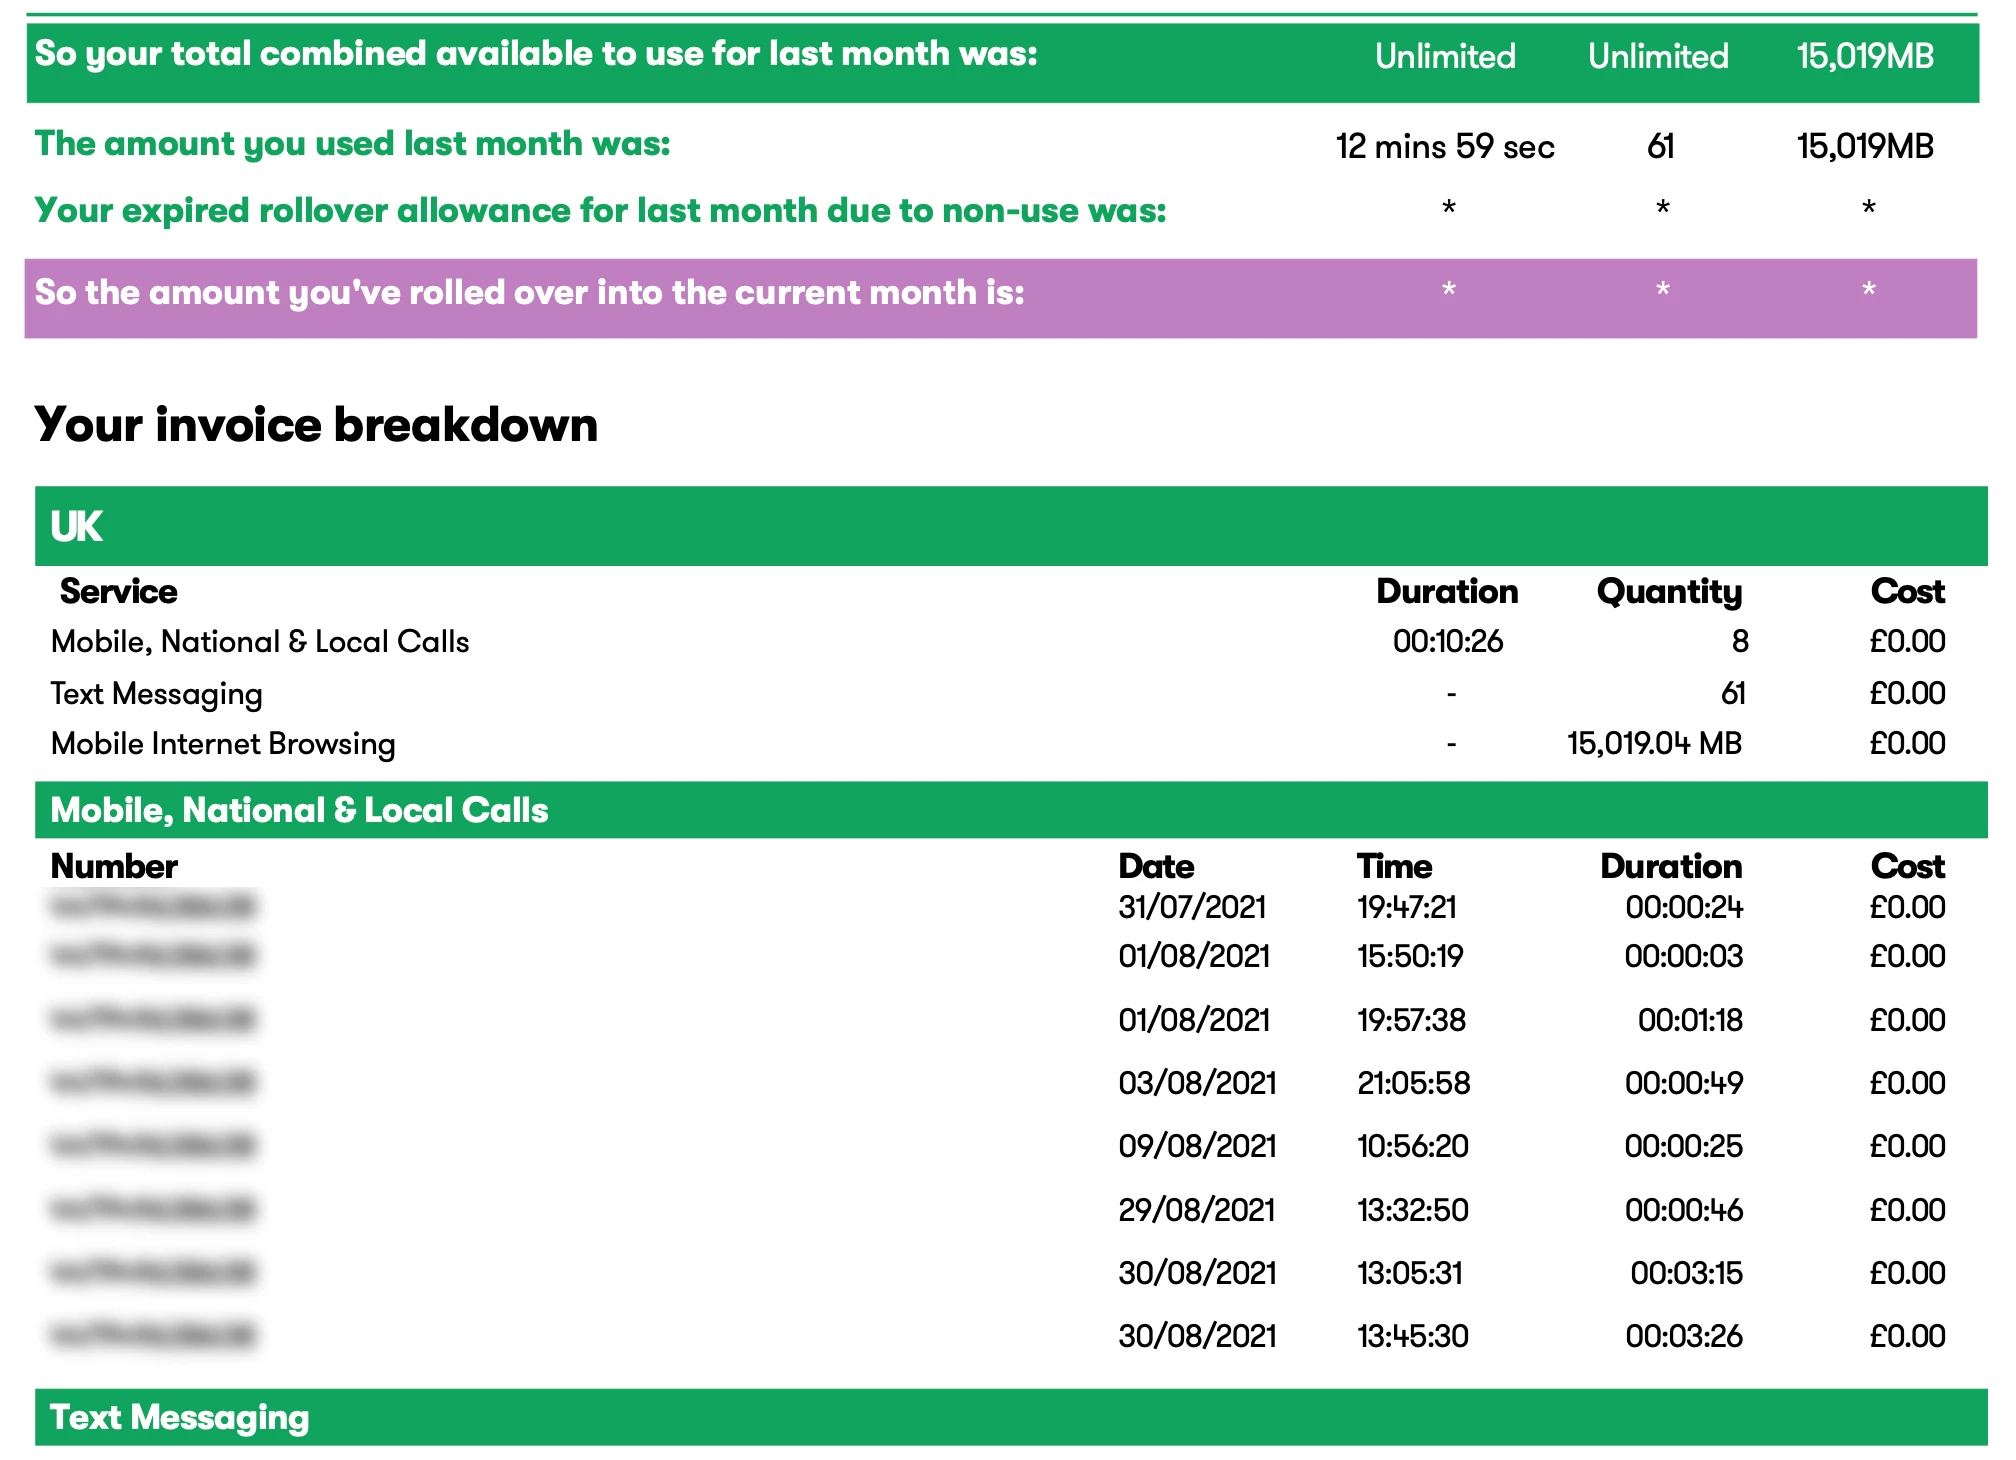
Task: Click the expired rollover allowance text line
Action: tap(600, 211)
